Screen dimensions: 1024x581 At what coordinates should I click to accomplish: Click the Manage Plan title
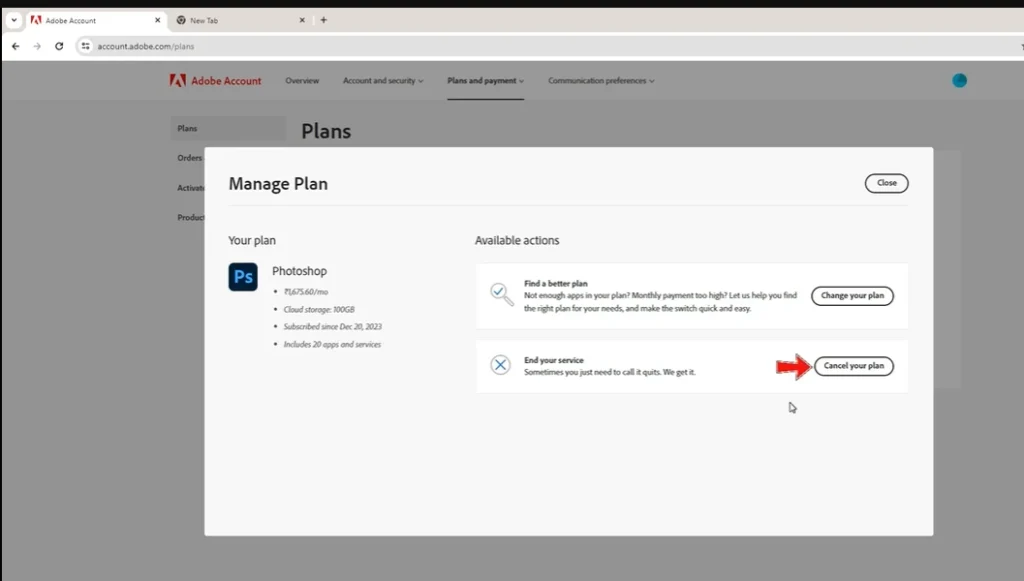[x=278, y=184]
